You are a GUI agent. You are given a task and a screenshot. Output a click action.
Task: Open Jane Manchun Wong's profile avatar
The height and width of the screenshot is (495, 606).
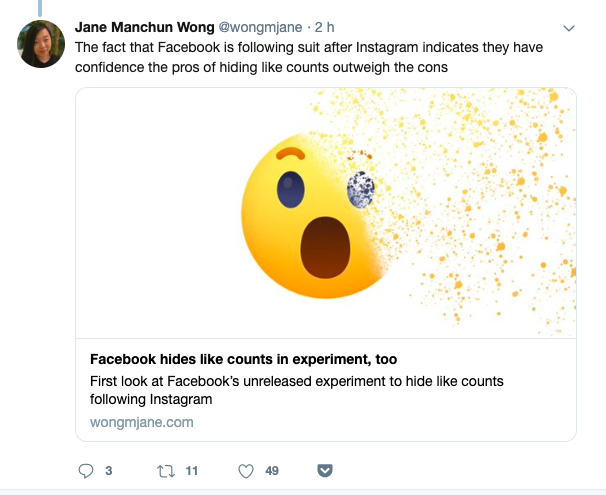pos(41,44)
